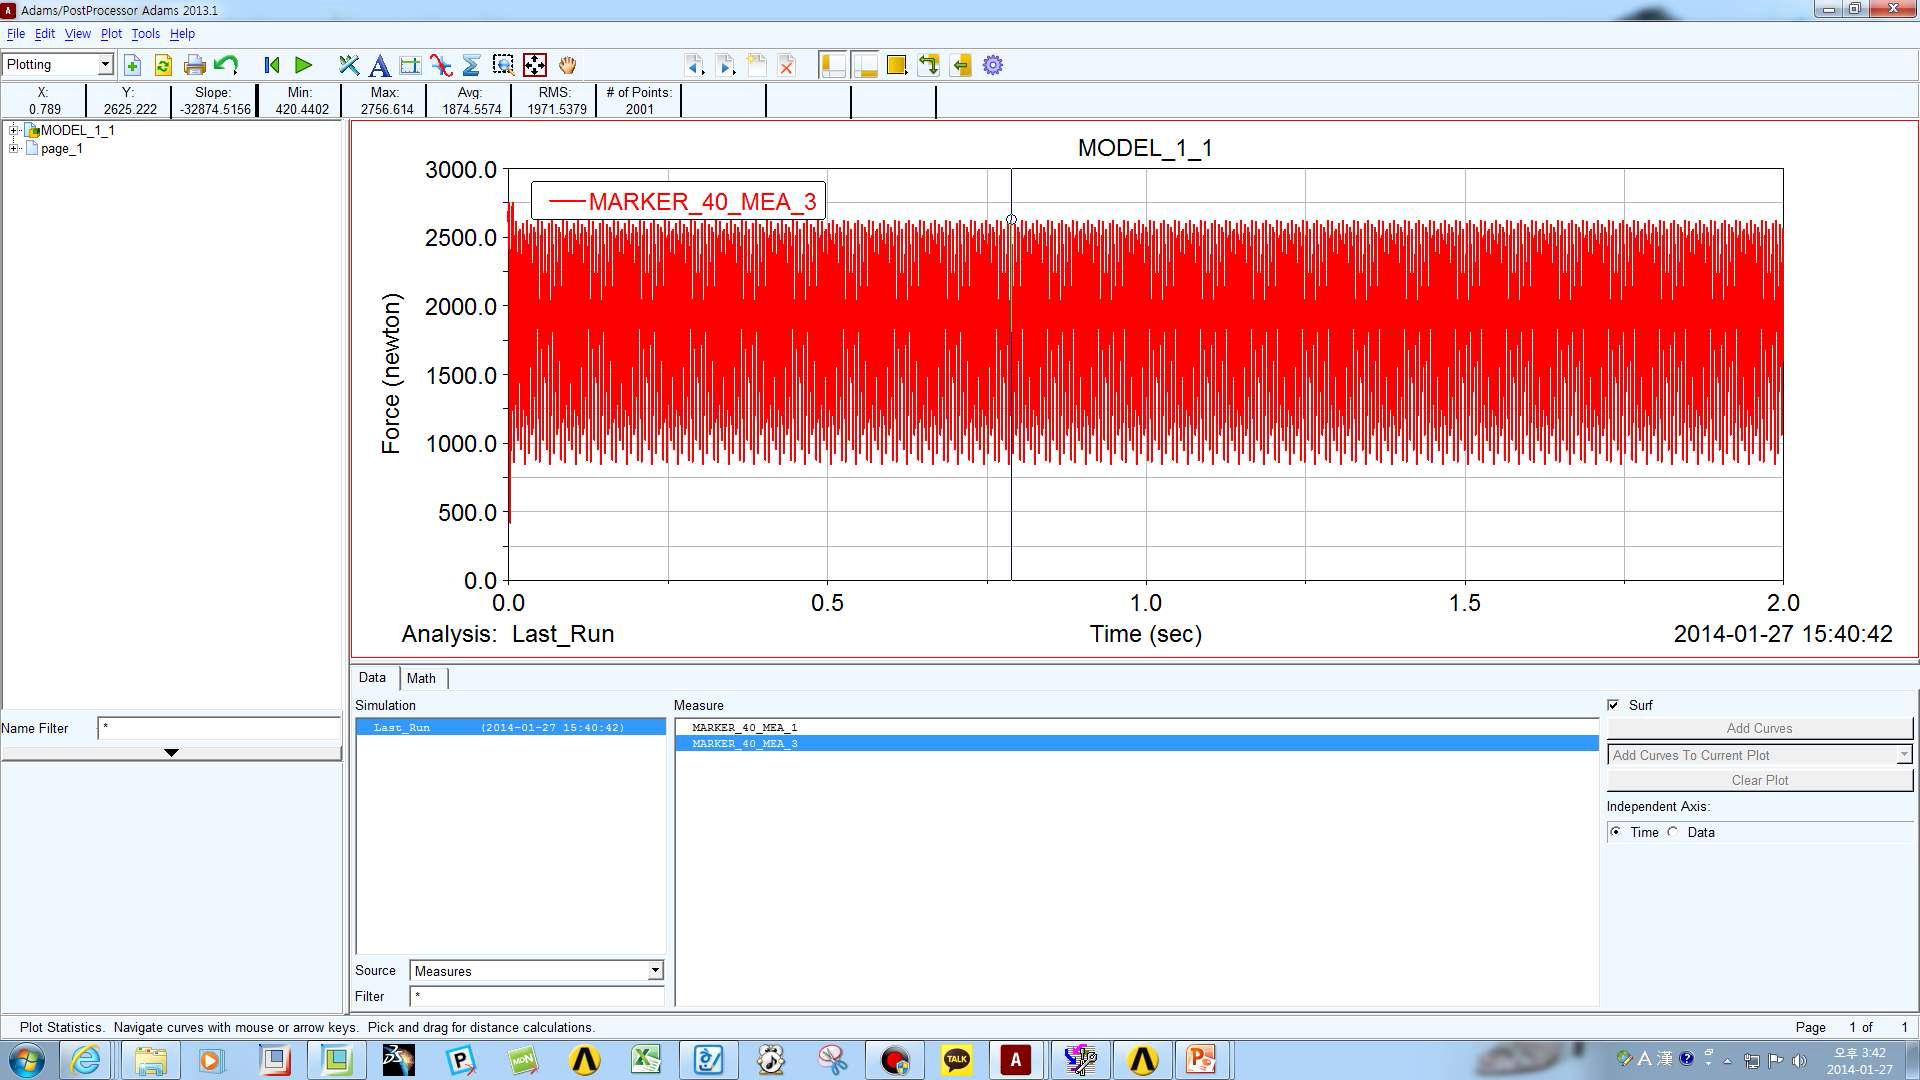Delete the current page

pyautogui.click(x=787, y=66)
